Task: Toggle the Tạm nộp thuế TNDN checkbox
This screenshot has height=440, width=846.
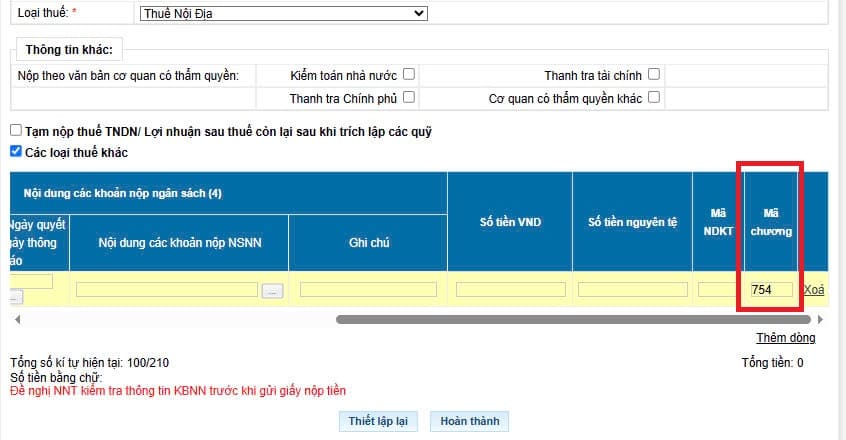Action: pos(16,131)
